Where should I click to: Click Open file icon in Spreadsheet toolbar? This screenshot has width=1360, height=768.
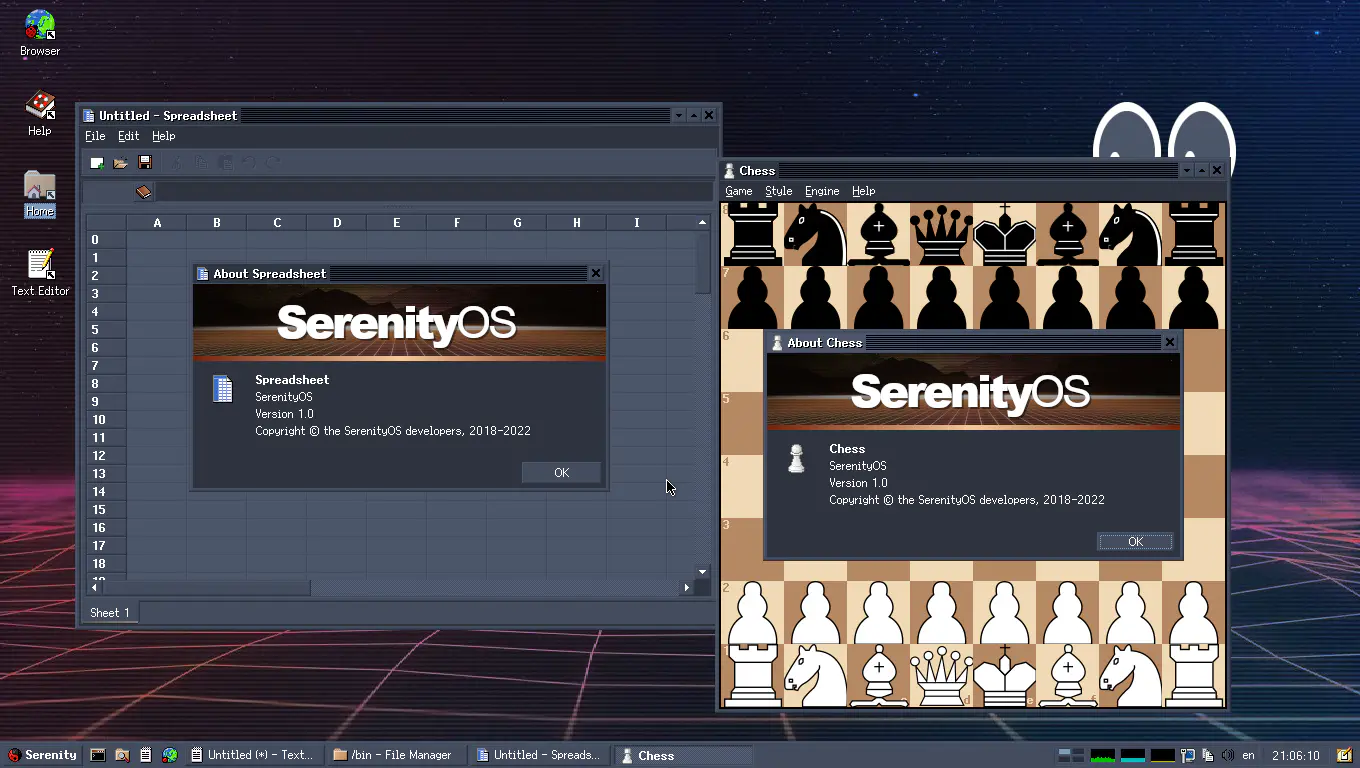click(121, 163)
